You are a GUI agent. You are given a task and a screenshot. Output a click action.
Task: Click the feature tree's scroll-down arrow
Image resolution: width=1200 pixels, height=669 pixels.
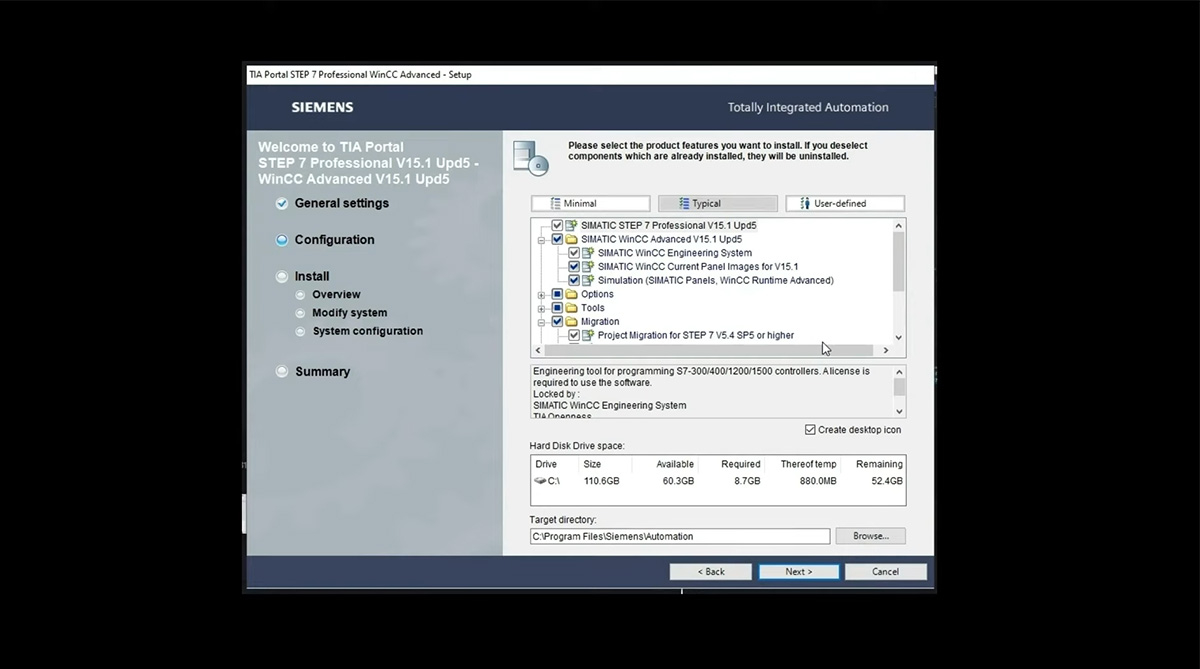click(899, 338)
